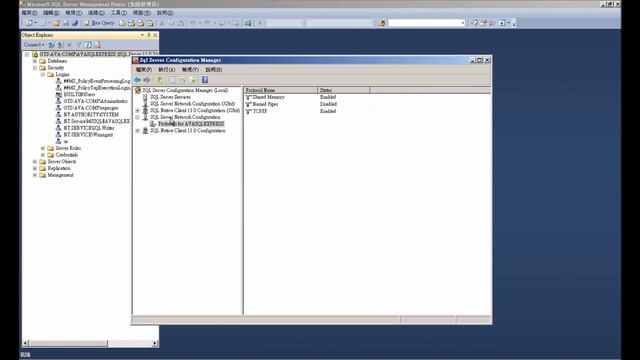
Task: Collapse the Security folder node
Action: tap(35, 68)
